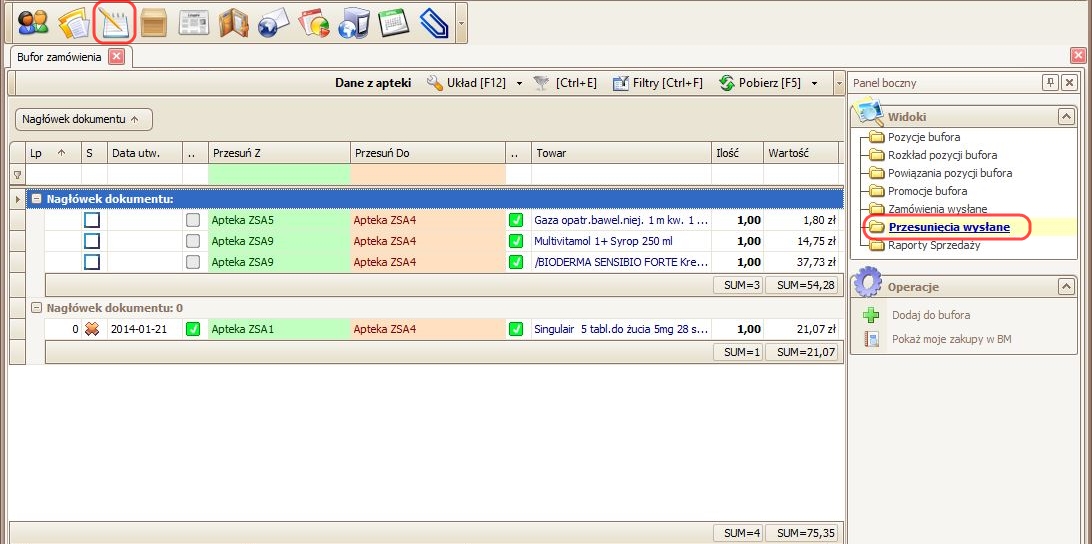
Task: Open the globe with envelope icon
Action: click(x=273, y=22)
